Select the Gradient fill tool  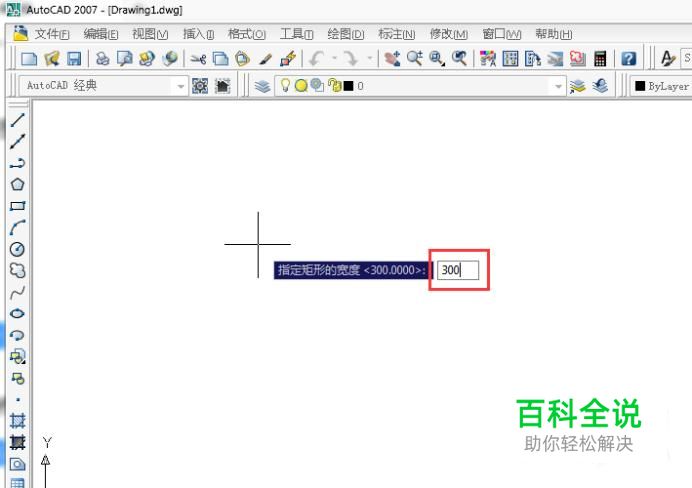[18, 442]
